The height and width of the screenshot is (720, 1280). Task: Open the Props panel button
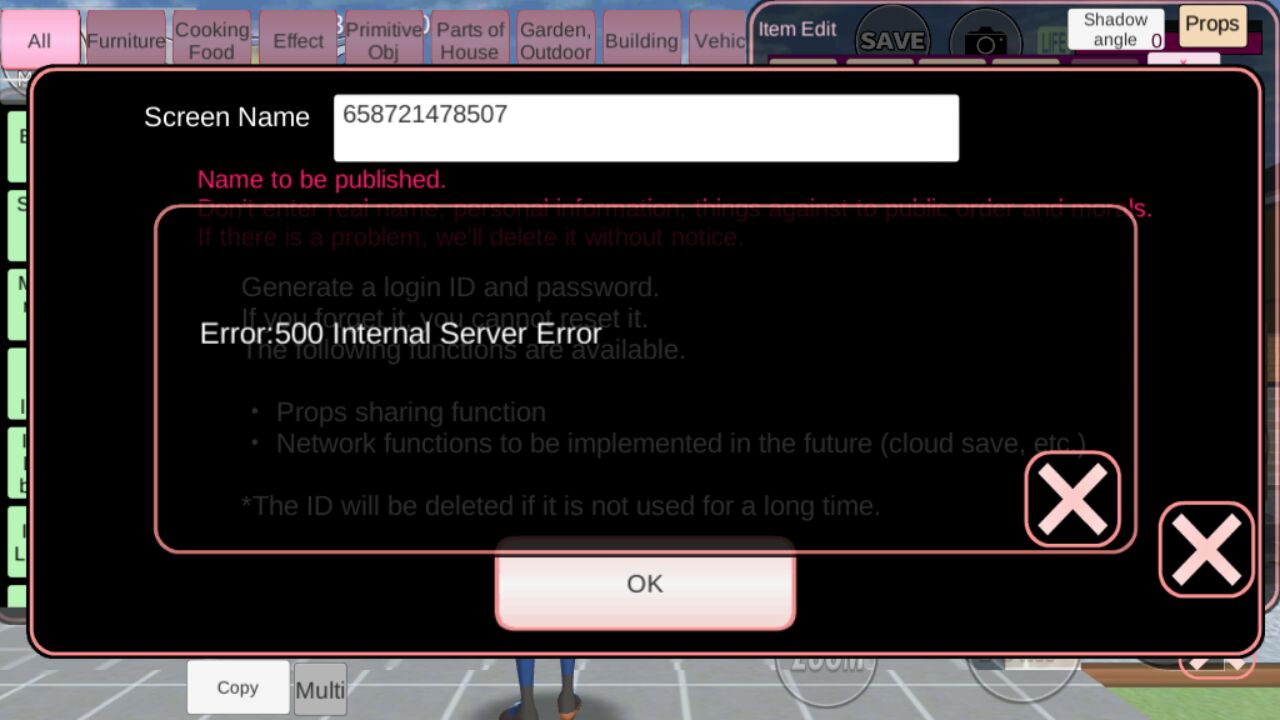(1212, 26)
